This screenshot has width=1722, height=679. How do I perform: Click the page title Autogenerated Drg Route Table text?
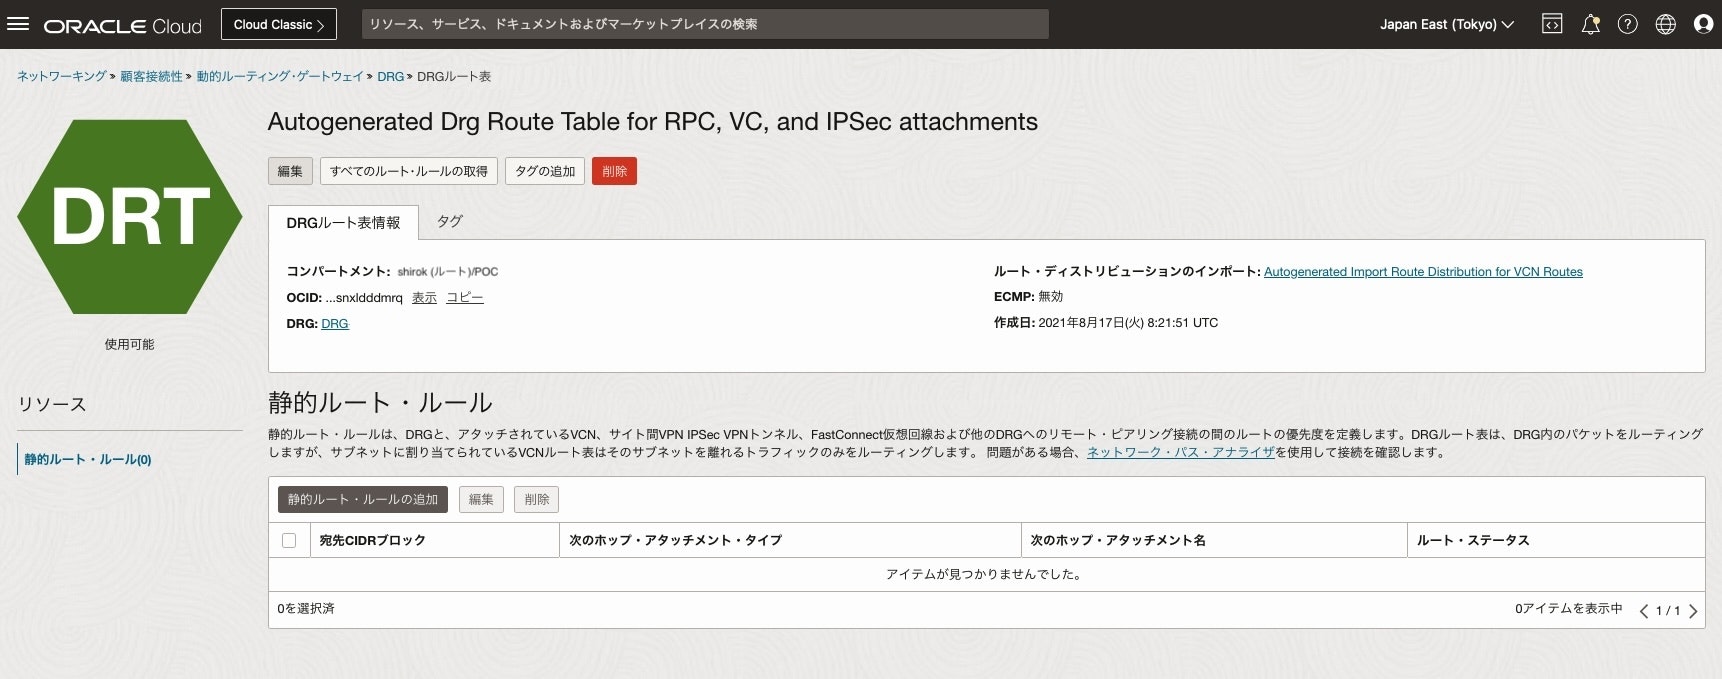pos(653,122)
